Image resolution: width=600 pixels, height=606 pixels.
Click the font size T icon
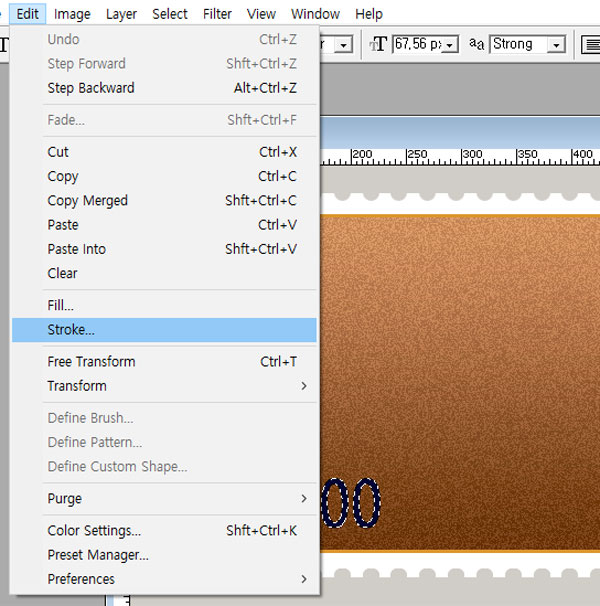pos(378,44)
